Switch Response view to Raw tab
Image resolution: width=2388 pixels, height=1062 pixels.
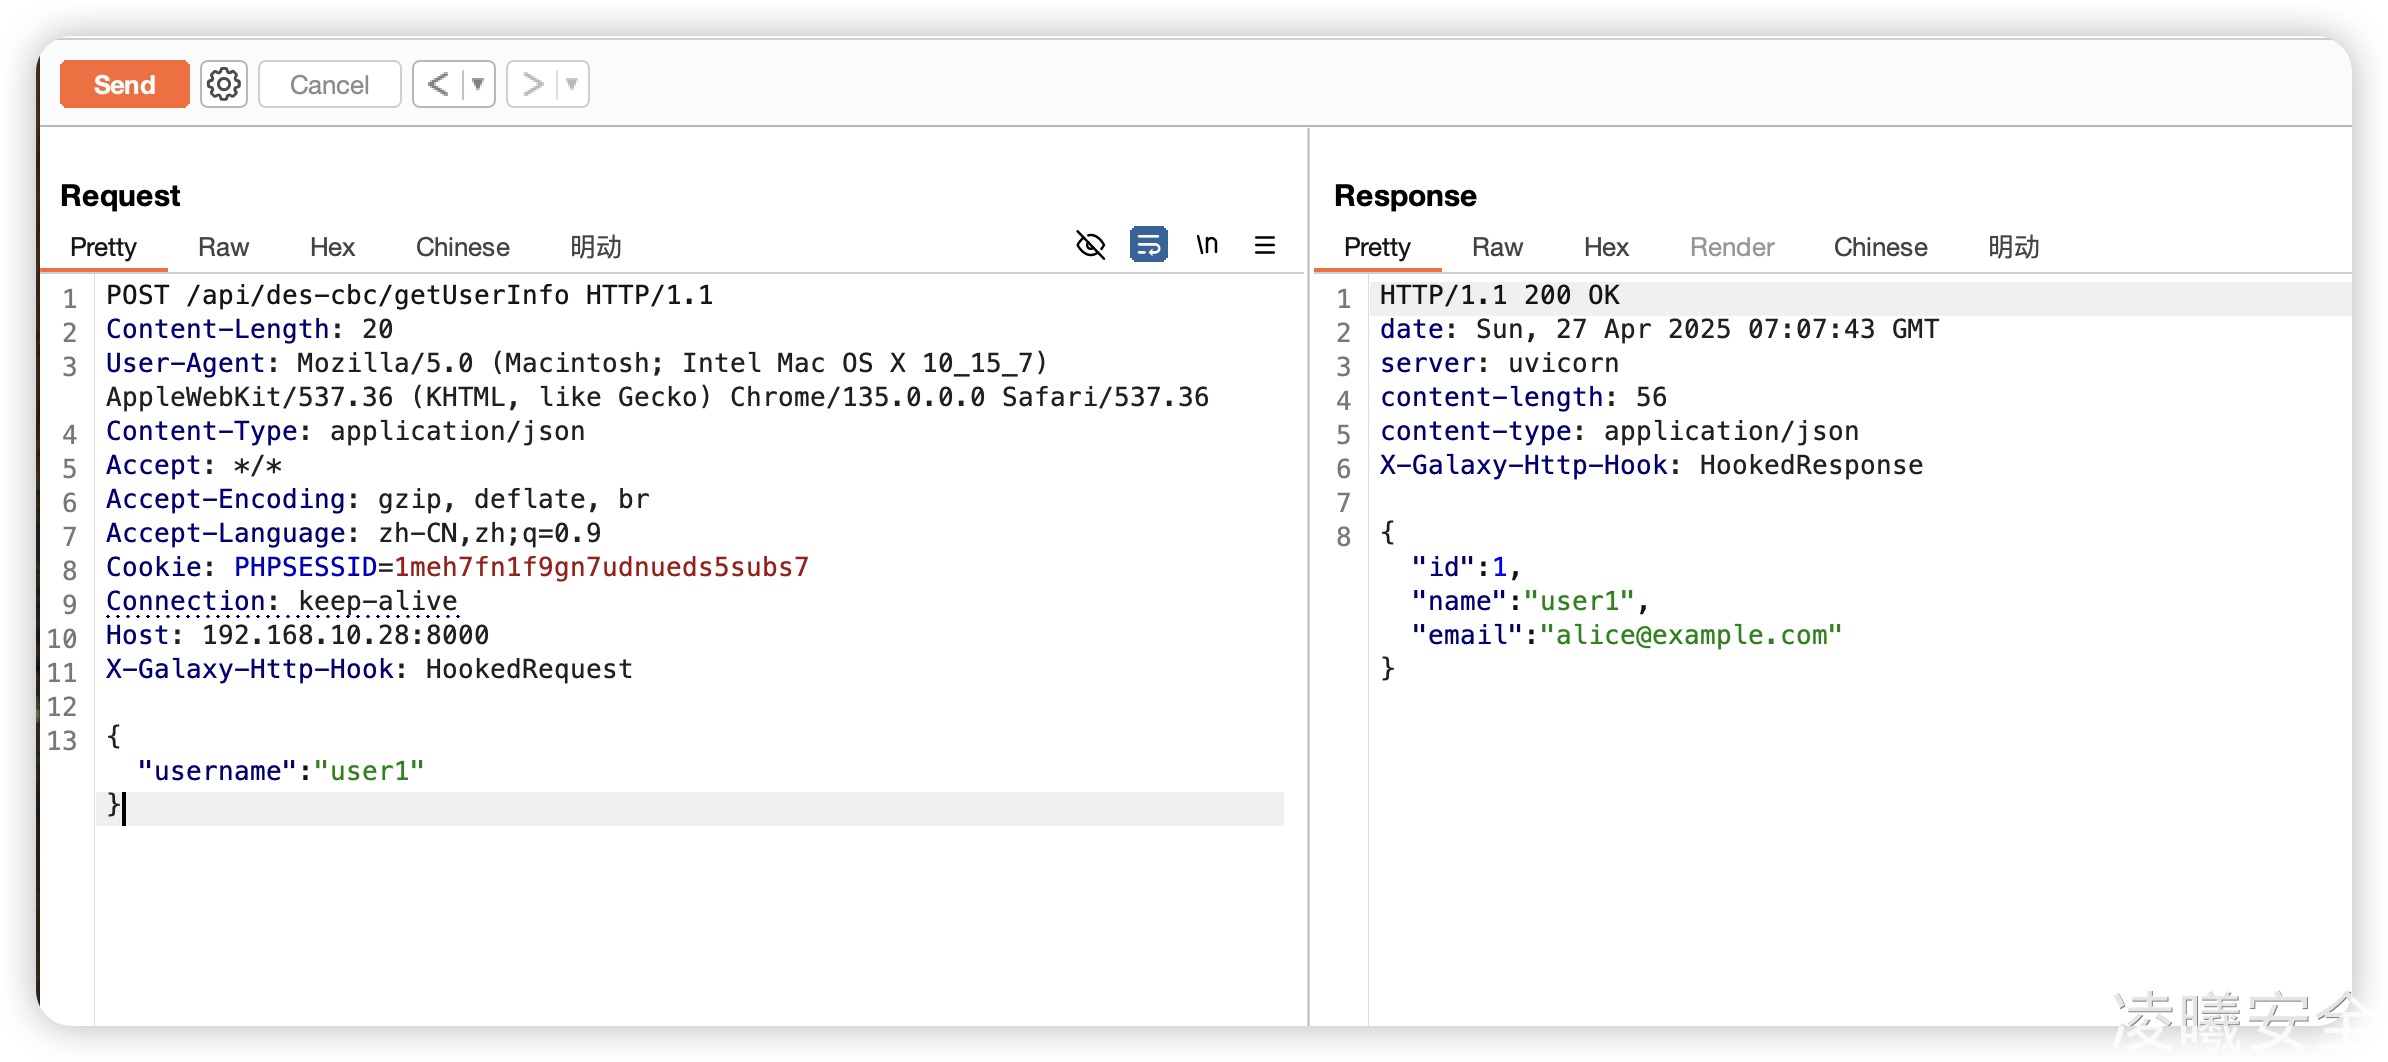click(x=1497, y=247)
